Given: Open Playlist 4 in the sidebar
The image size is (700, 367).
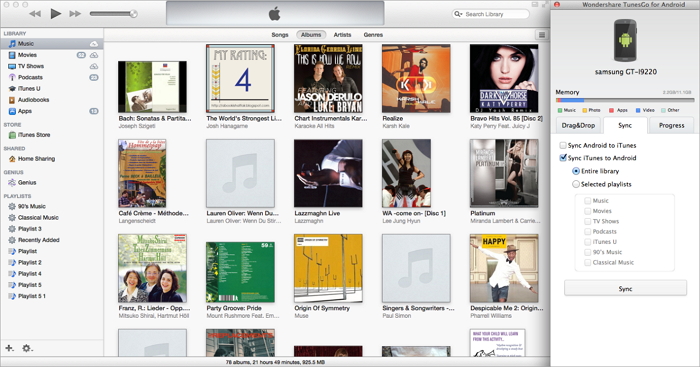Looking at the screenshot, I should tap(51, 274).
